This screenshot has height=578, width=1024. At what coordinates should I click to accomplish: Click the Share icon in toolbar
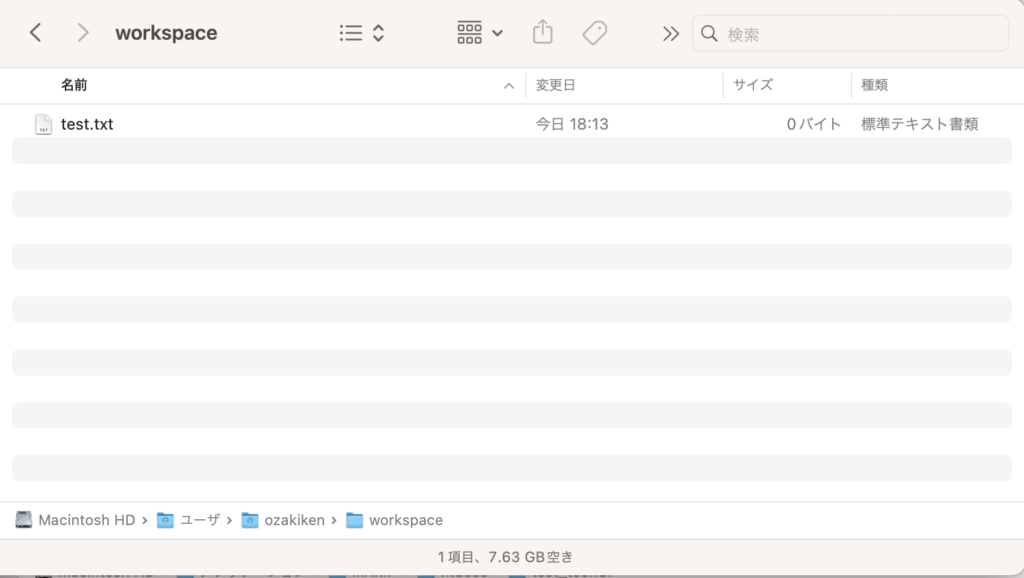coord(542,33)
